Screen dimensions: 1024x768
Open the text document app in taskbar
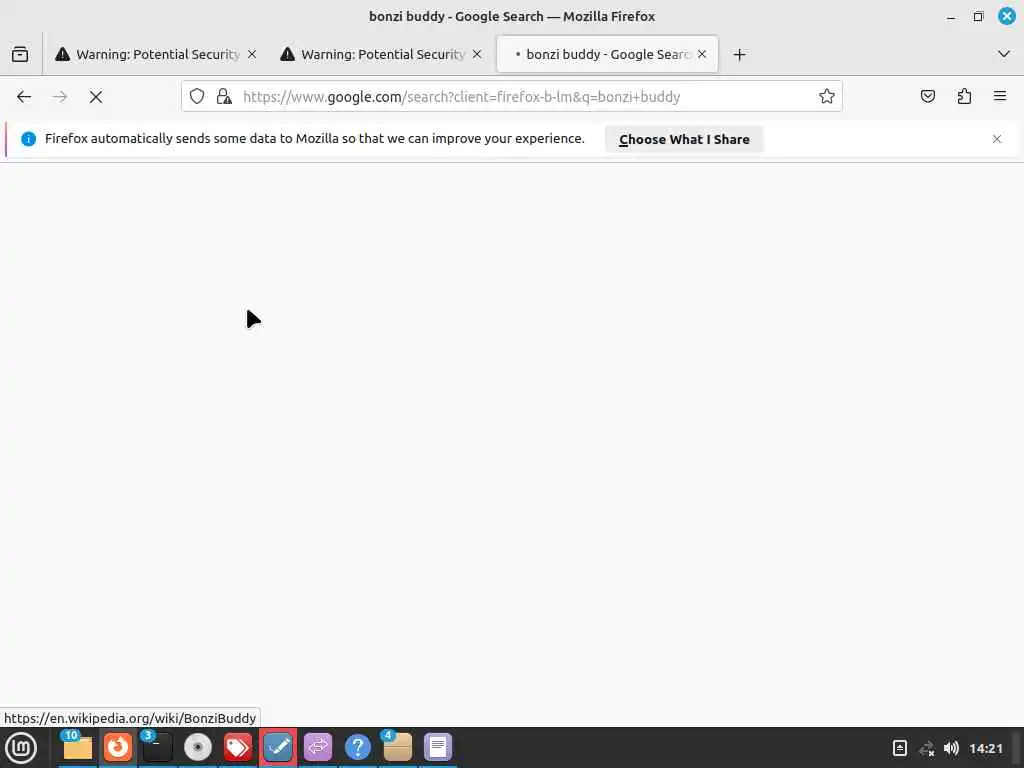coord(438,748)
